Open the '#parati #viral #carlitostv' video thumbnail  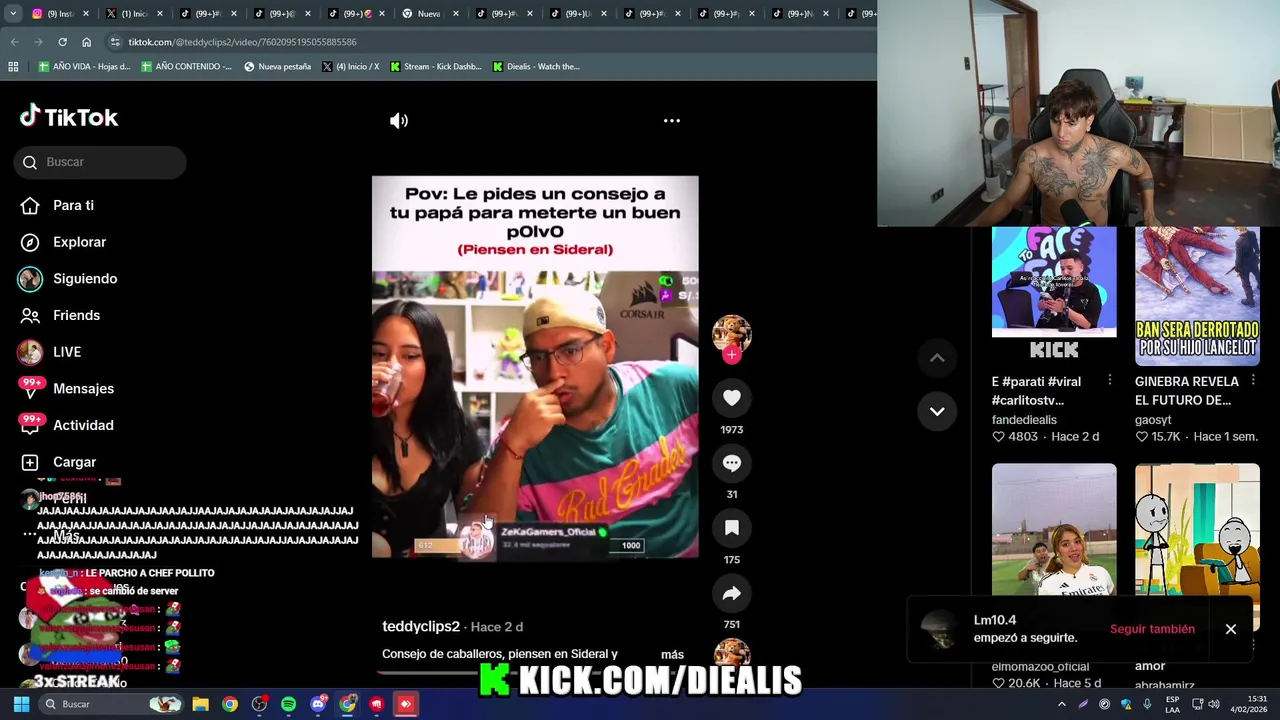(1054, 296)
